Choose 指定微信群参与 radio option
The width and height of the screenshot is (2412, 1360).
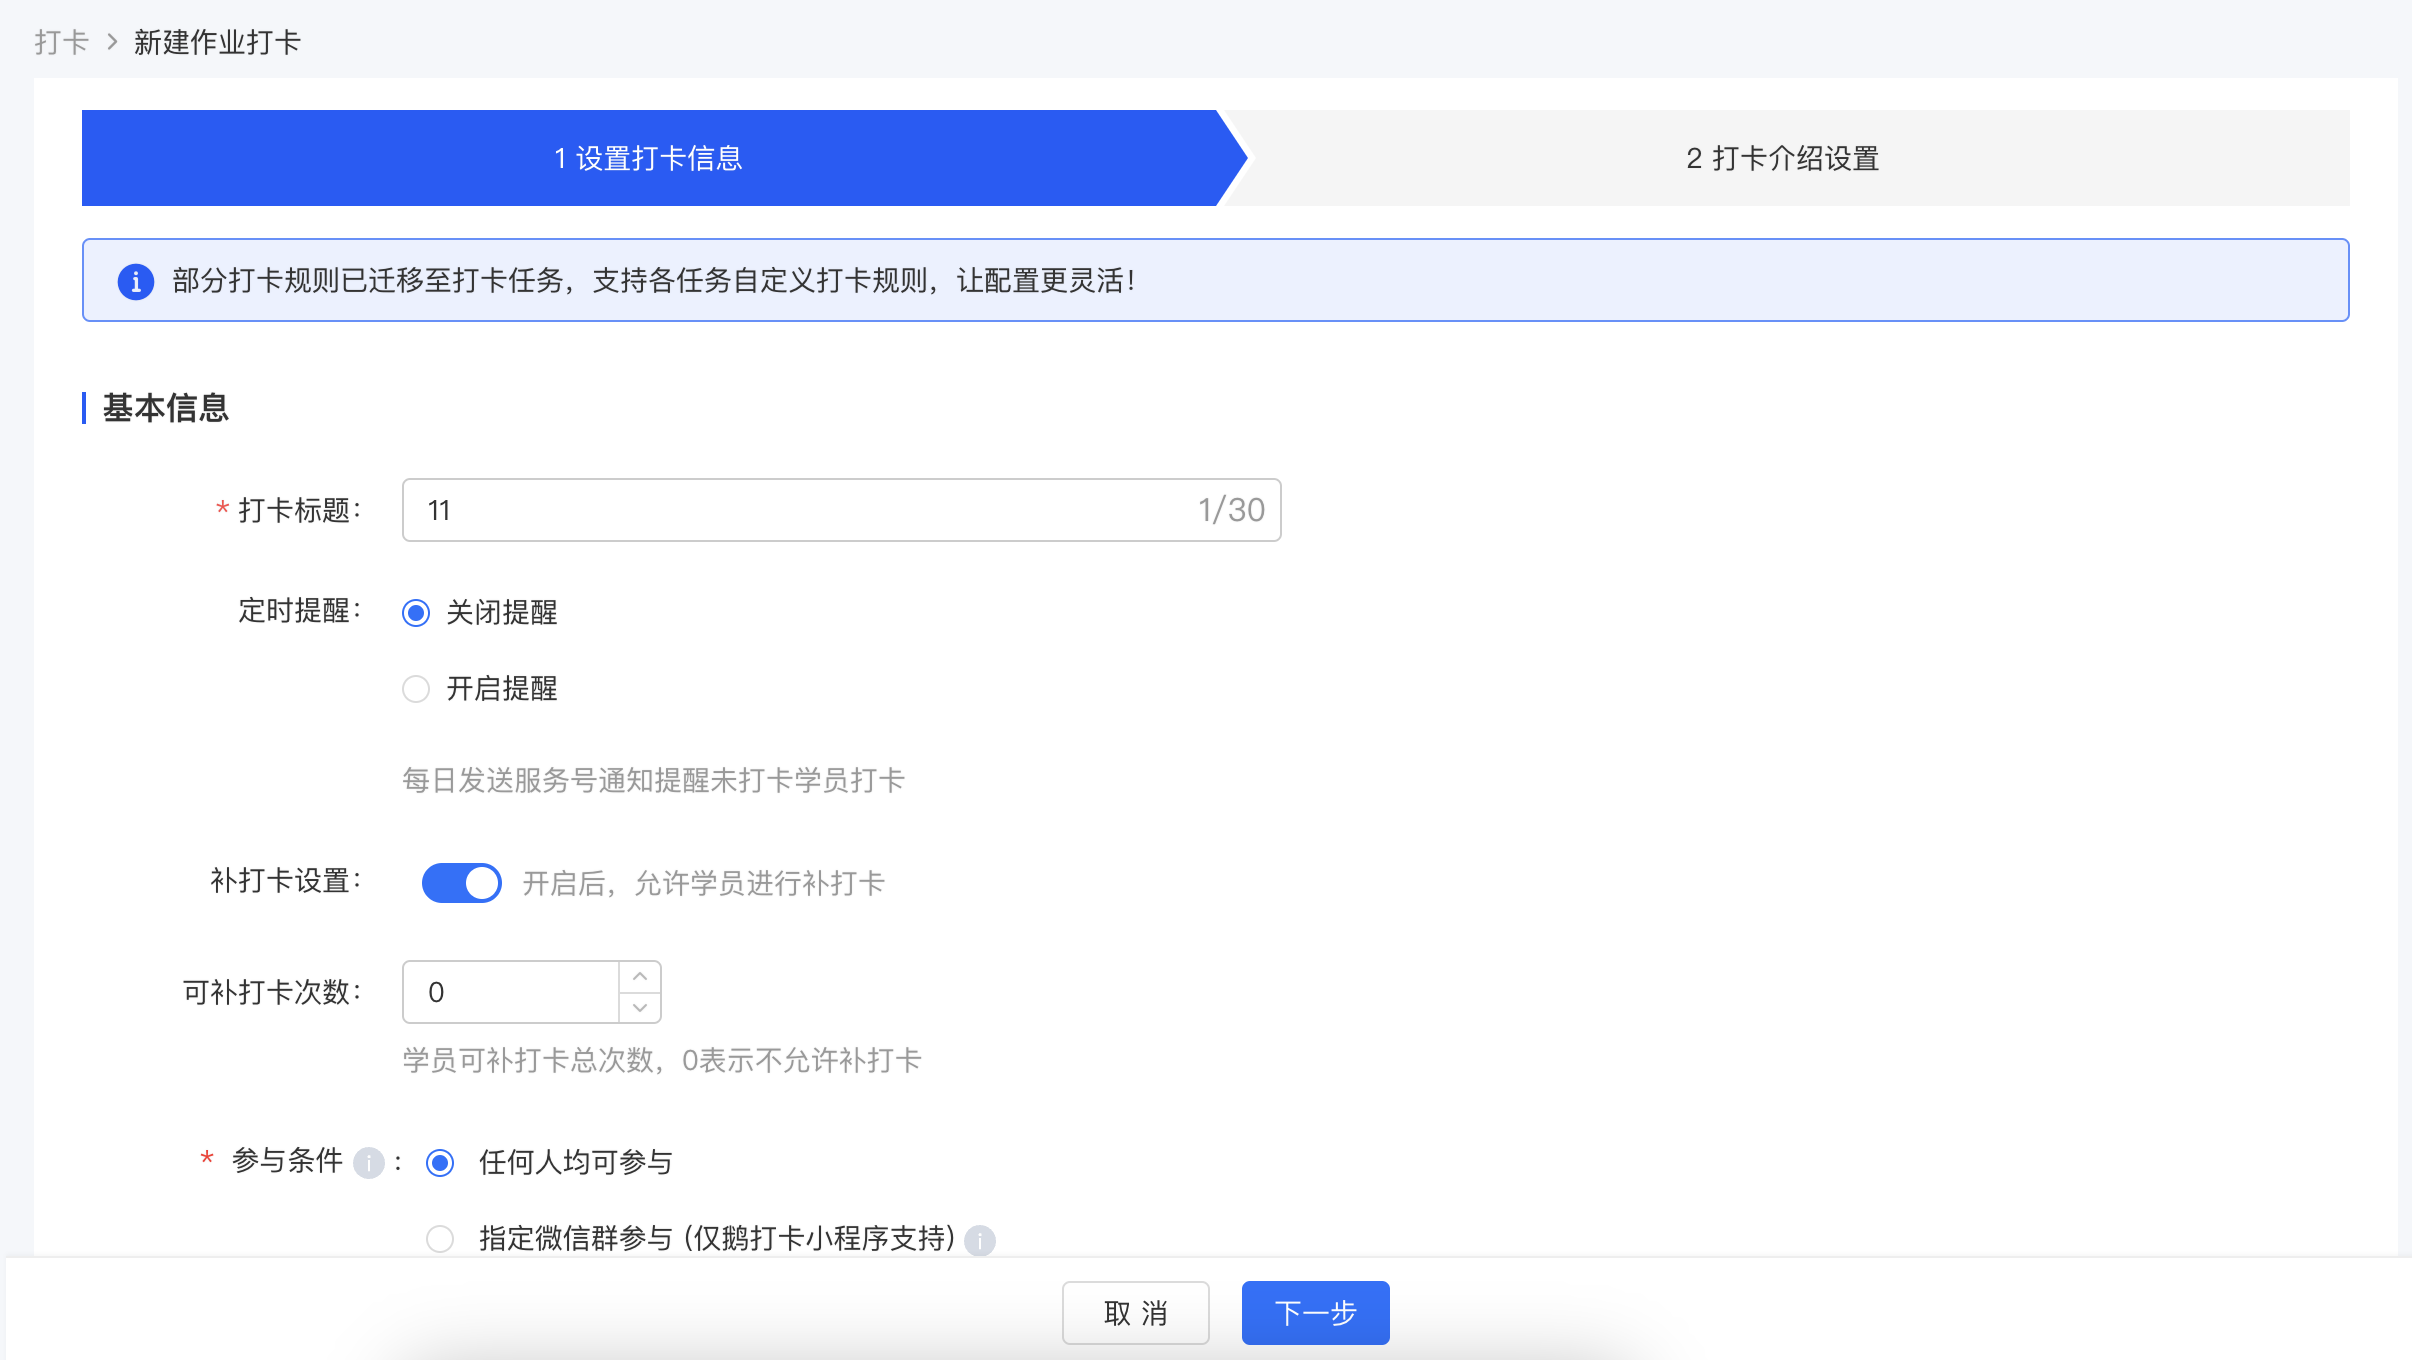pos(440,1239)
